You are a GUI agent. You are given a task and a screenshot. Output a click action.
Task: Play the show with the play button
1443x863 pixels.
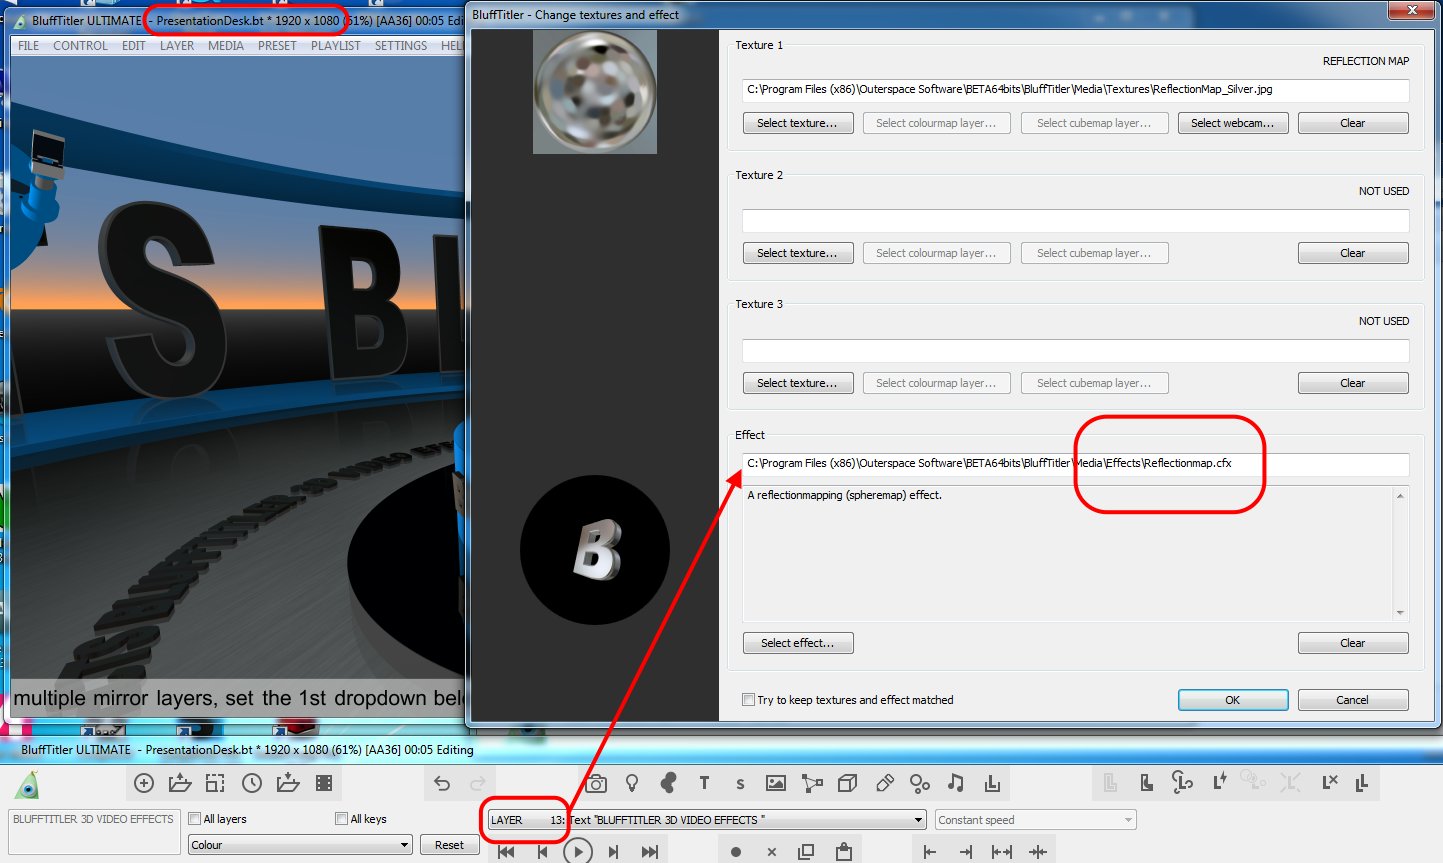click(x=577, y=852)
